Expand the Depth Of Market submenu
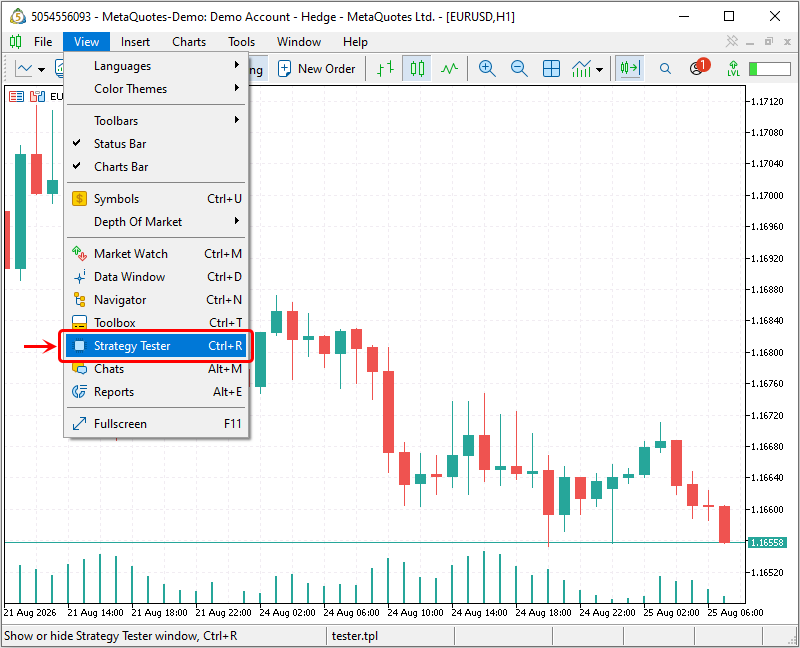Image resolution: width=800 pixels, height=648 pixels. click(156, 222)
